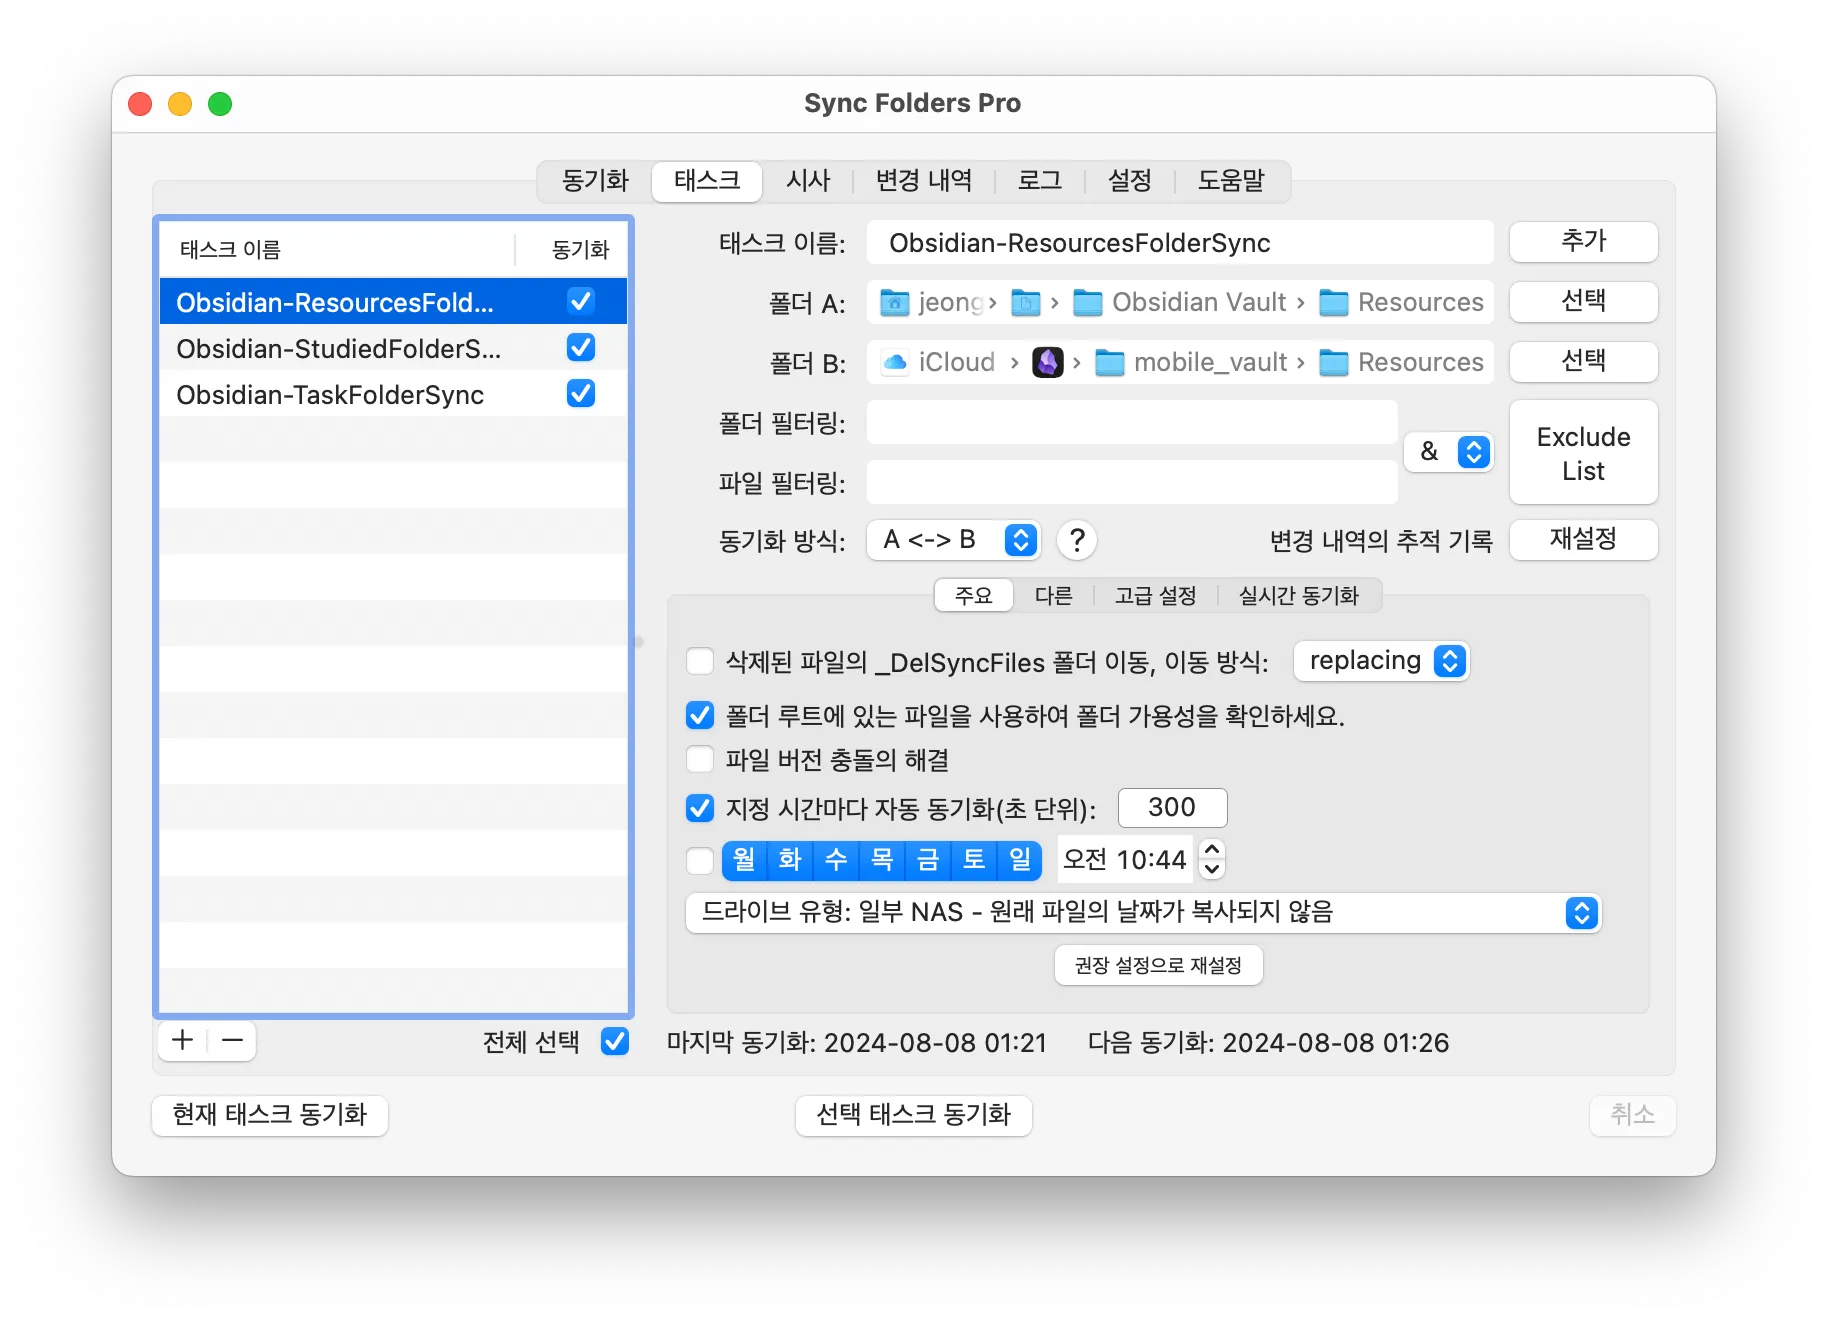Click Resources folder icon in Folder B path

1333,362
